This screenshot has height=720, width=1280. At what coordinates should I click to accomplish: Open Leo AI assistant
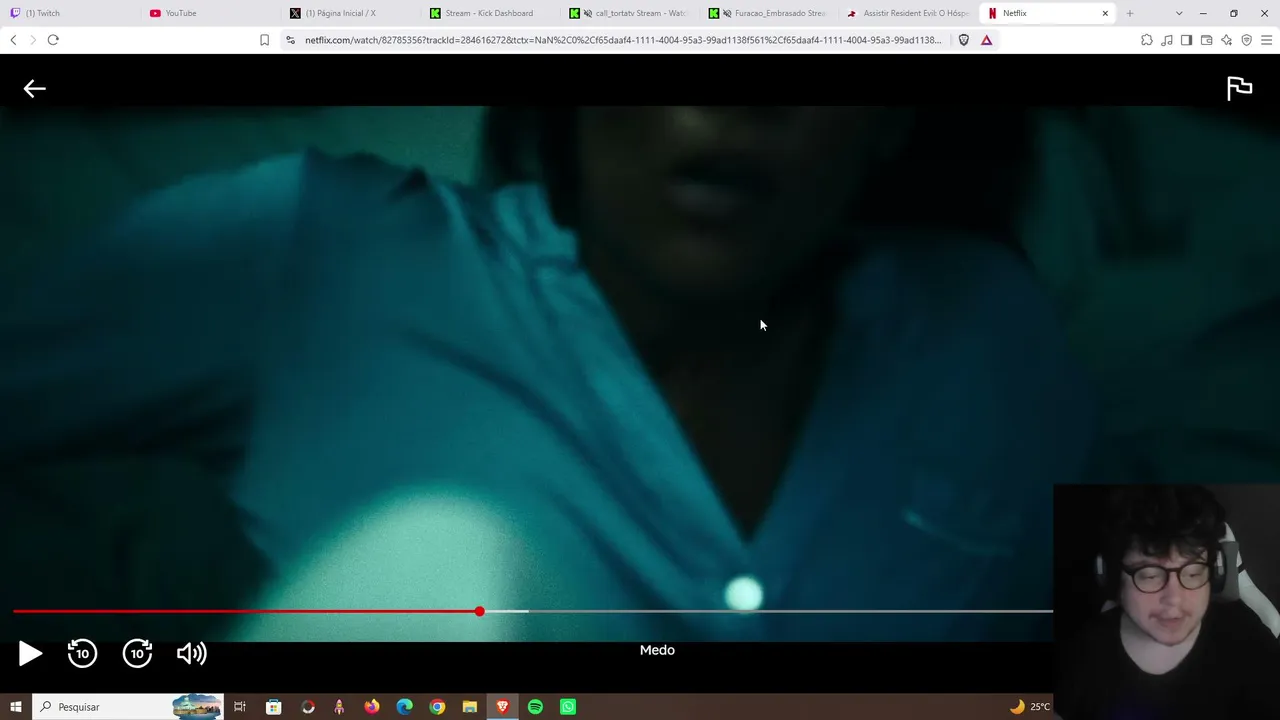pyautogui.click(x=1227, y=40)
